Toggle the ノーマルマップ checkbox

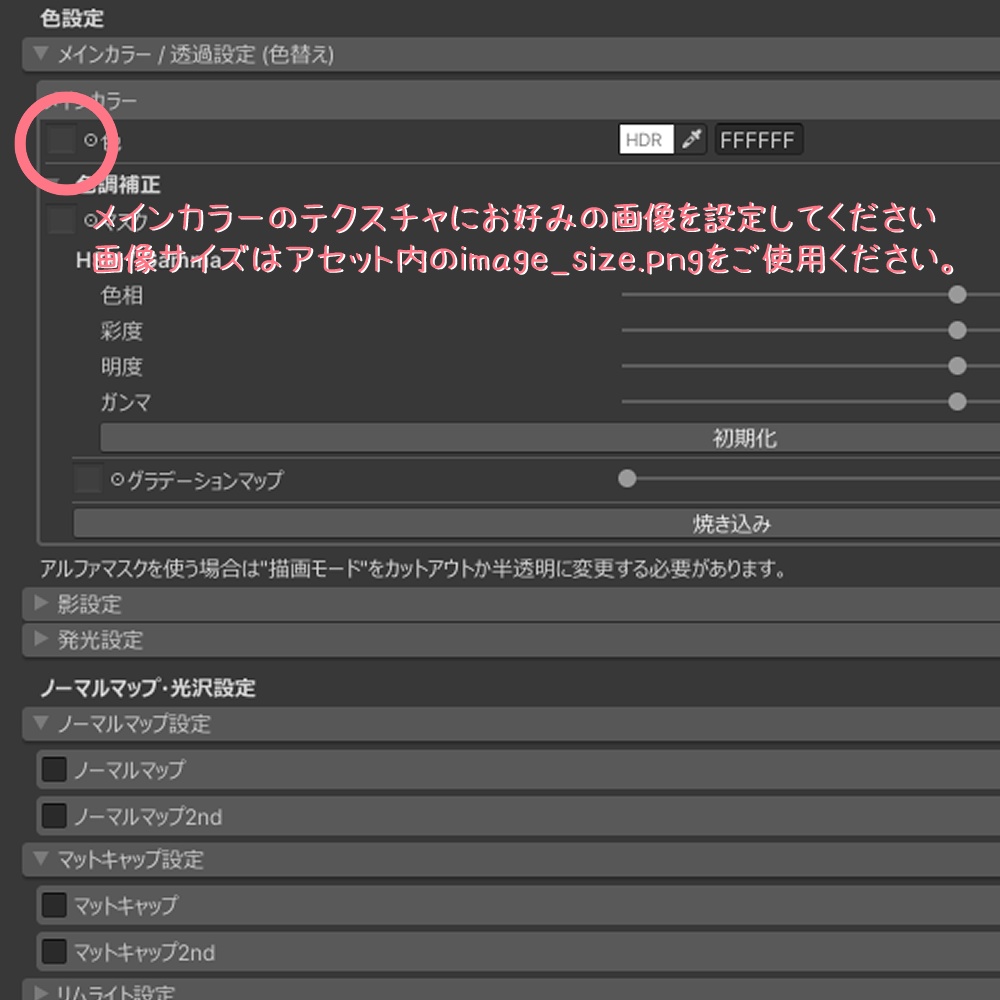pos(55,770)
